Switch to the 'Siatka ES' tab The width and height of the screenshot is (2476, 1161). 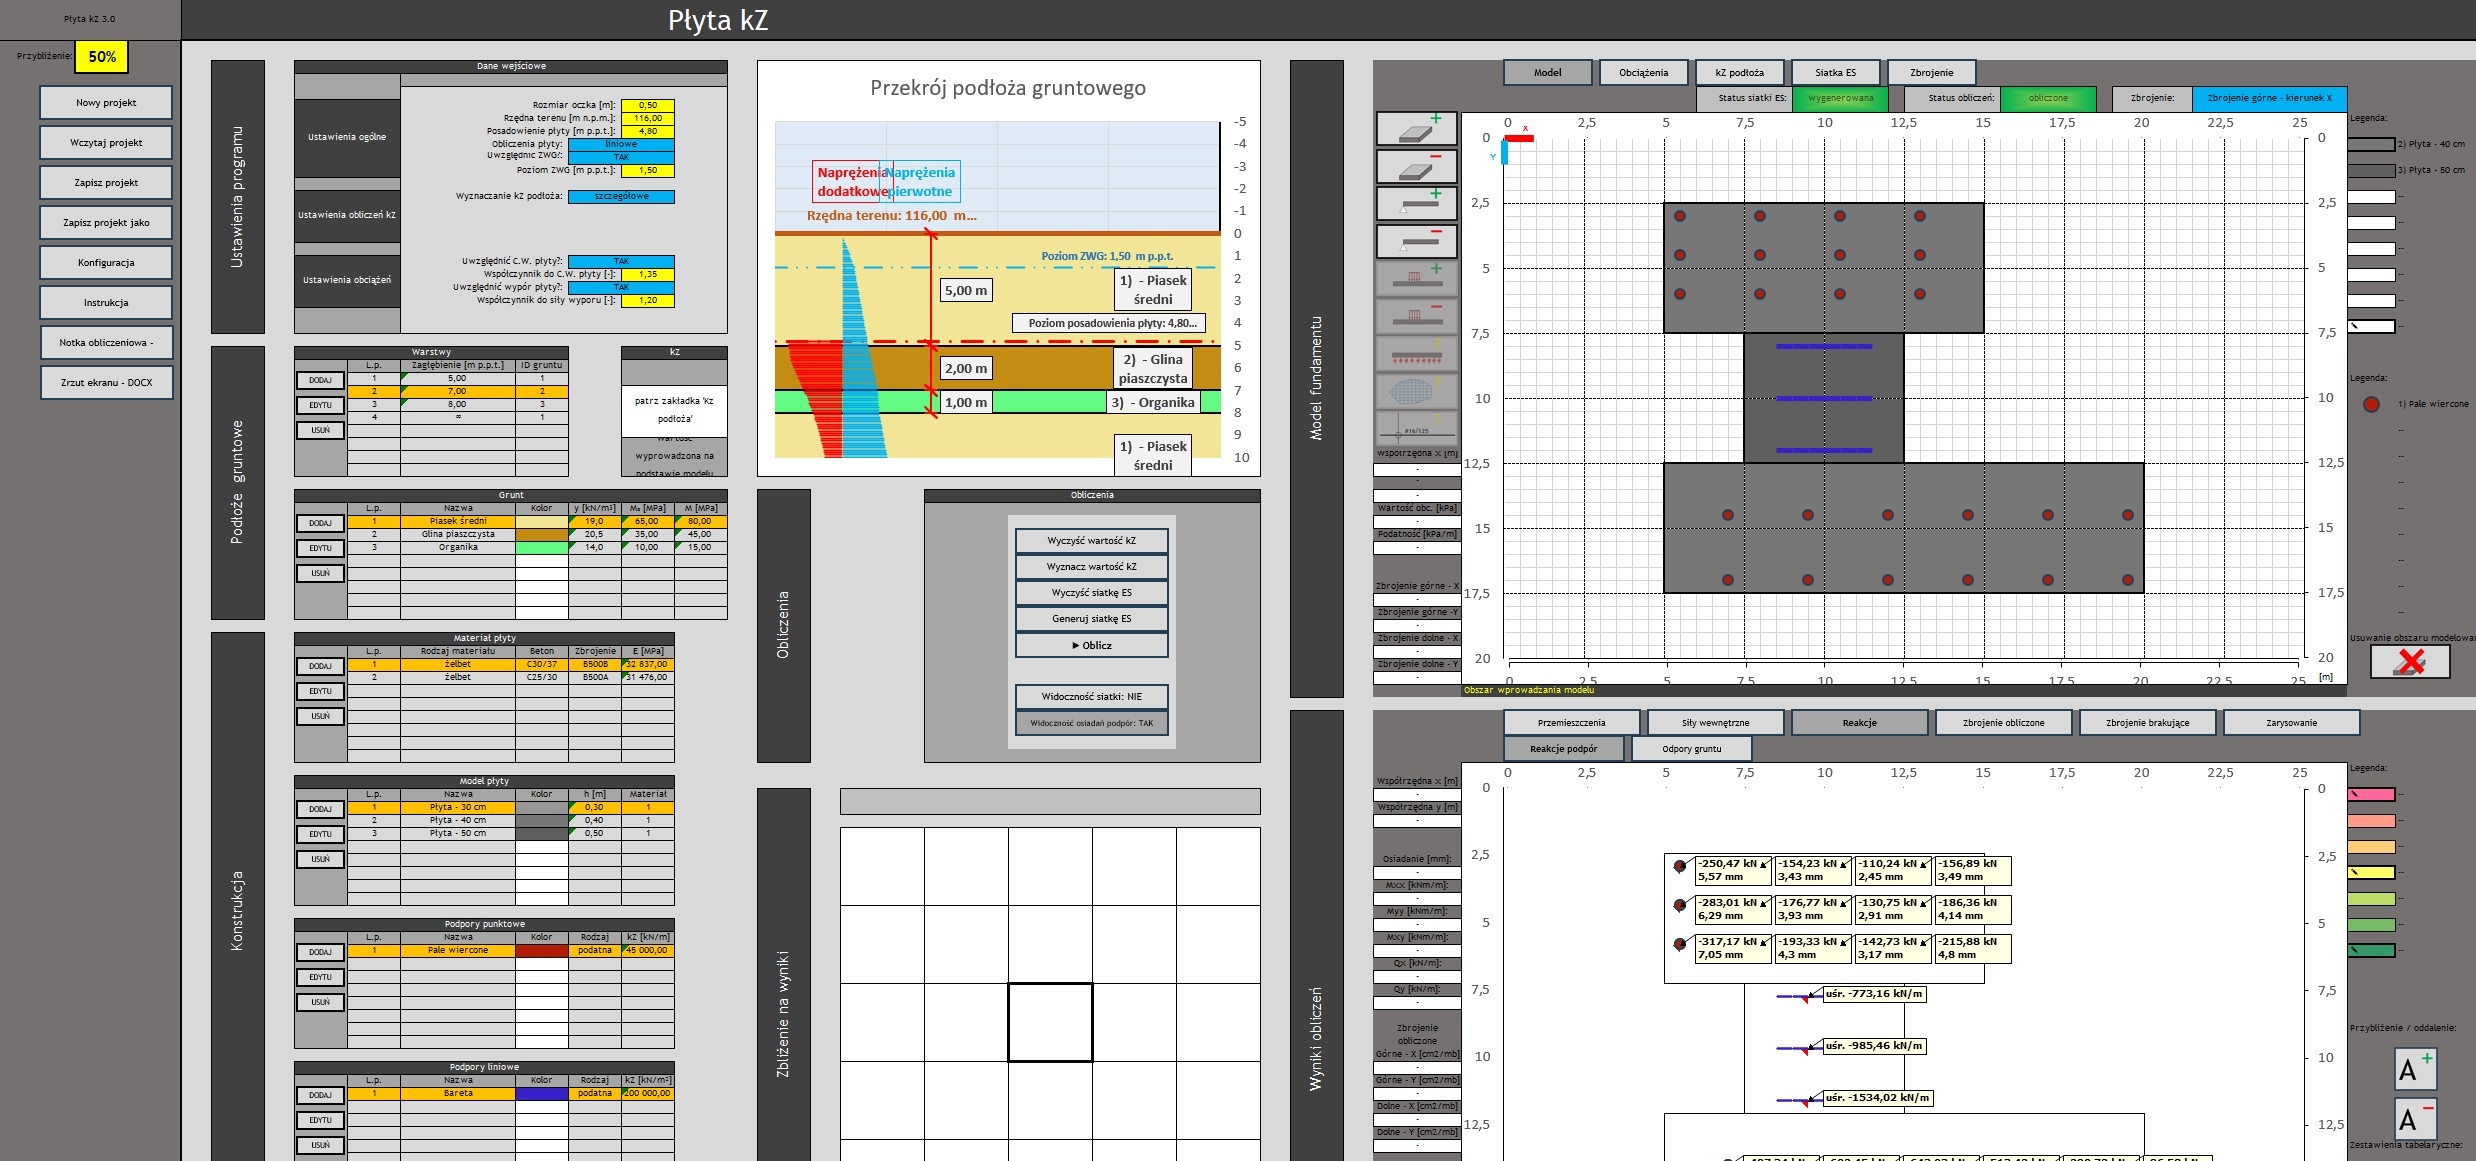(x=1835, y=72)
